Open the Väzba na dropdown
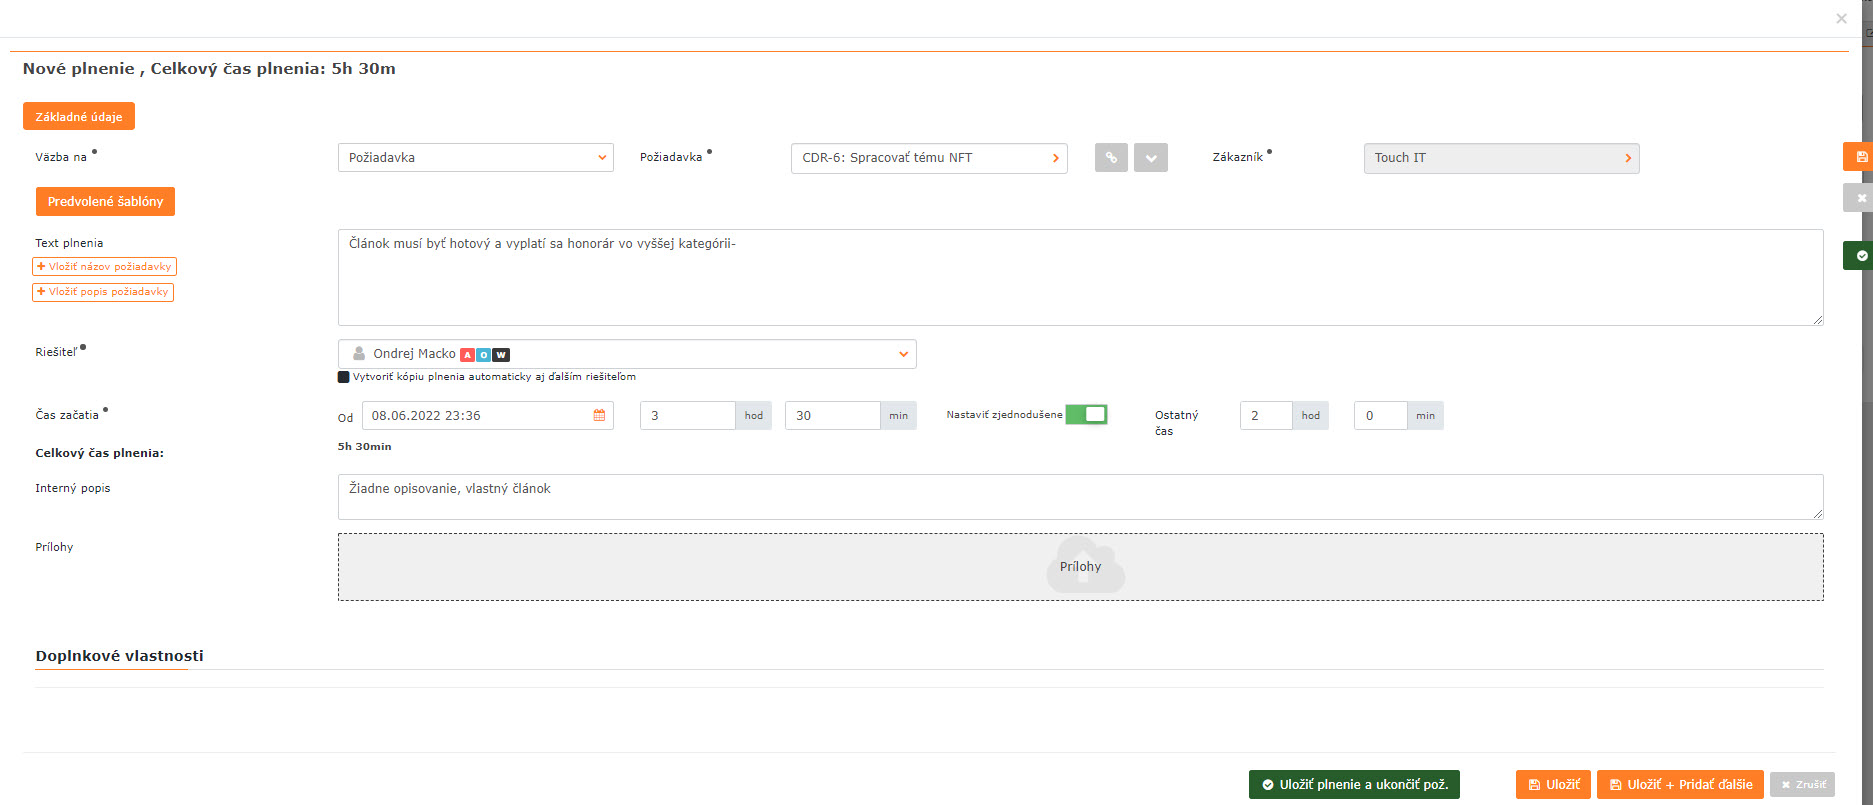 [475, 158]
